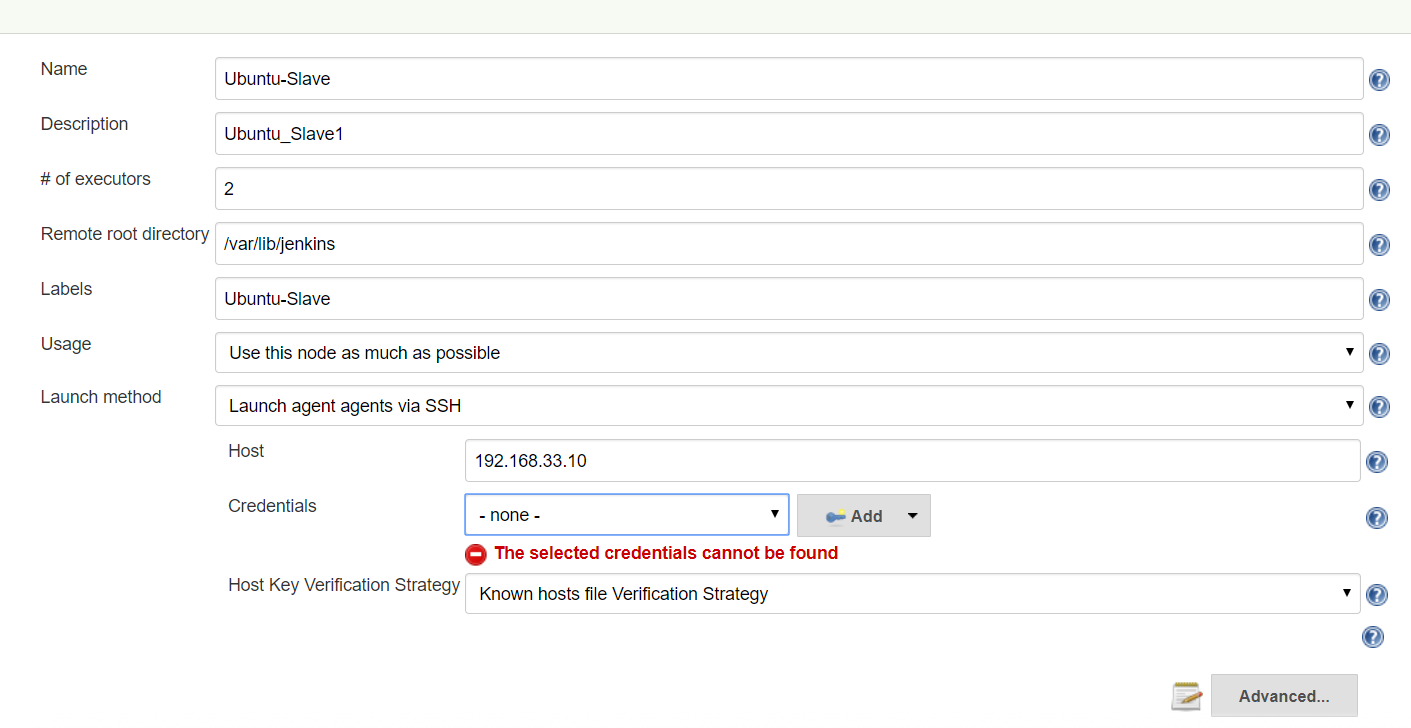
Task: Click the Advanced... button
Action: [x=1284, y=696]
